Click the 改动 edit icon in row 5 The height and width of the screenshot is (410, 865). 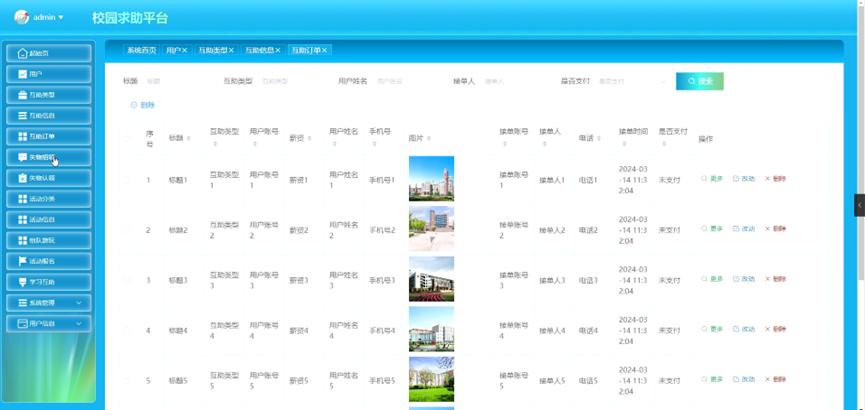pyautogui.click(x=736, y=379)
